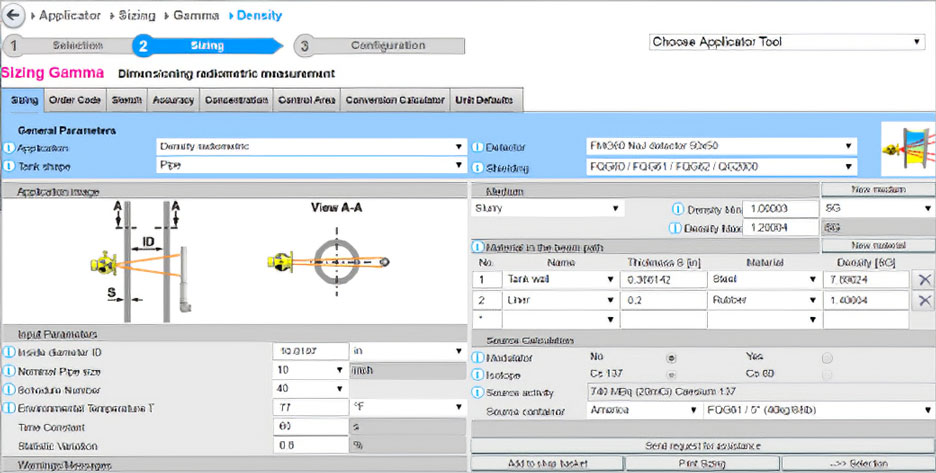
Task: Delete the Tank wall material row
Action: pyautogui.click(x=924, y=281)
